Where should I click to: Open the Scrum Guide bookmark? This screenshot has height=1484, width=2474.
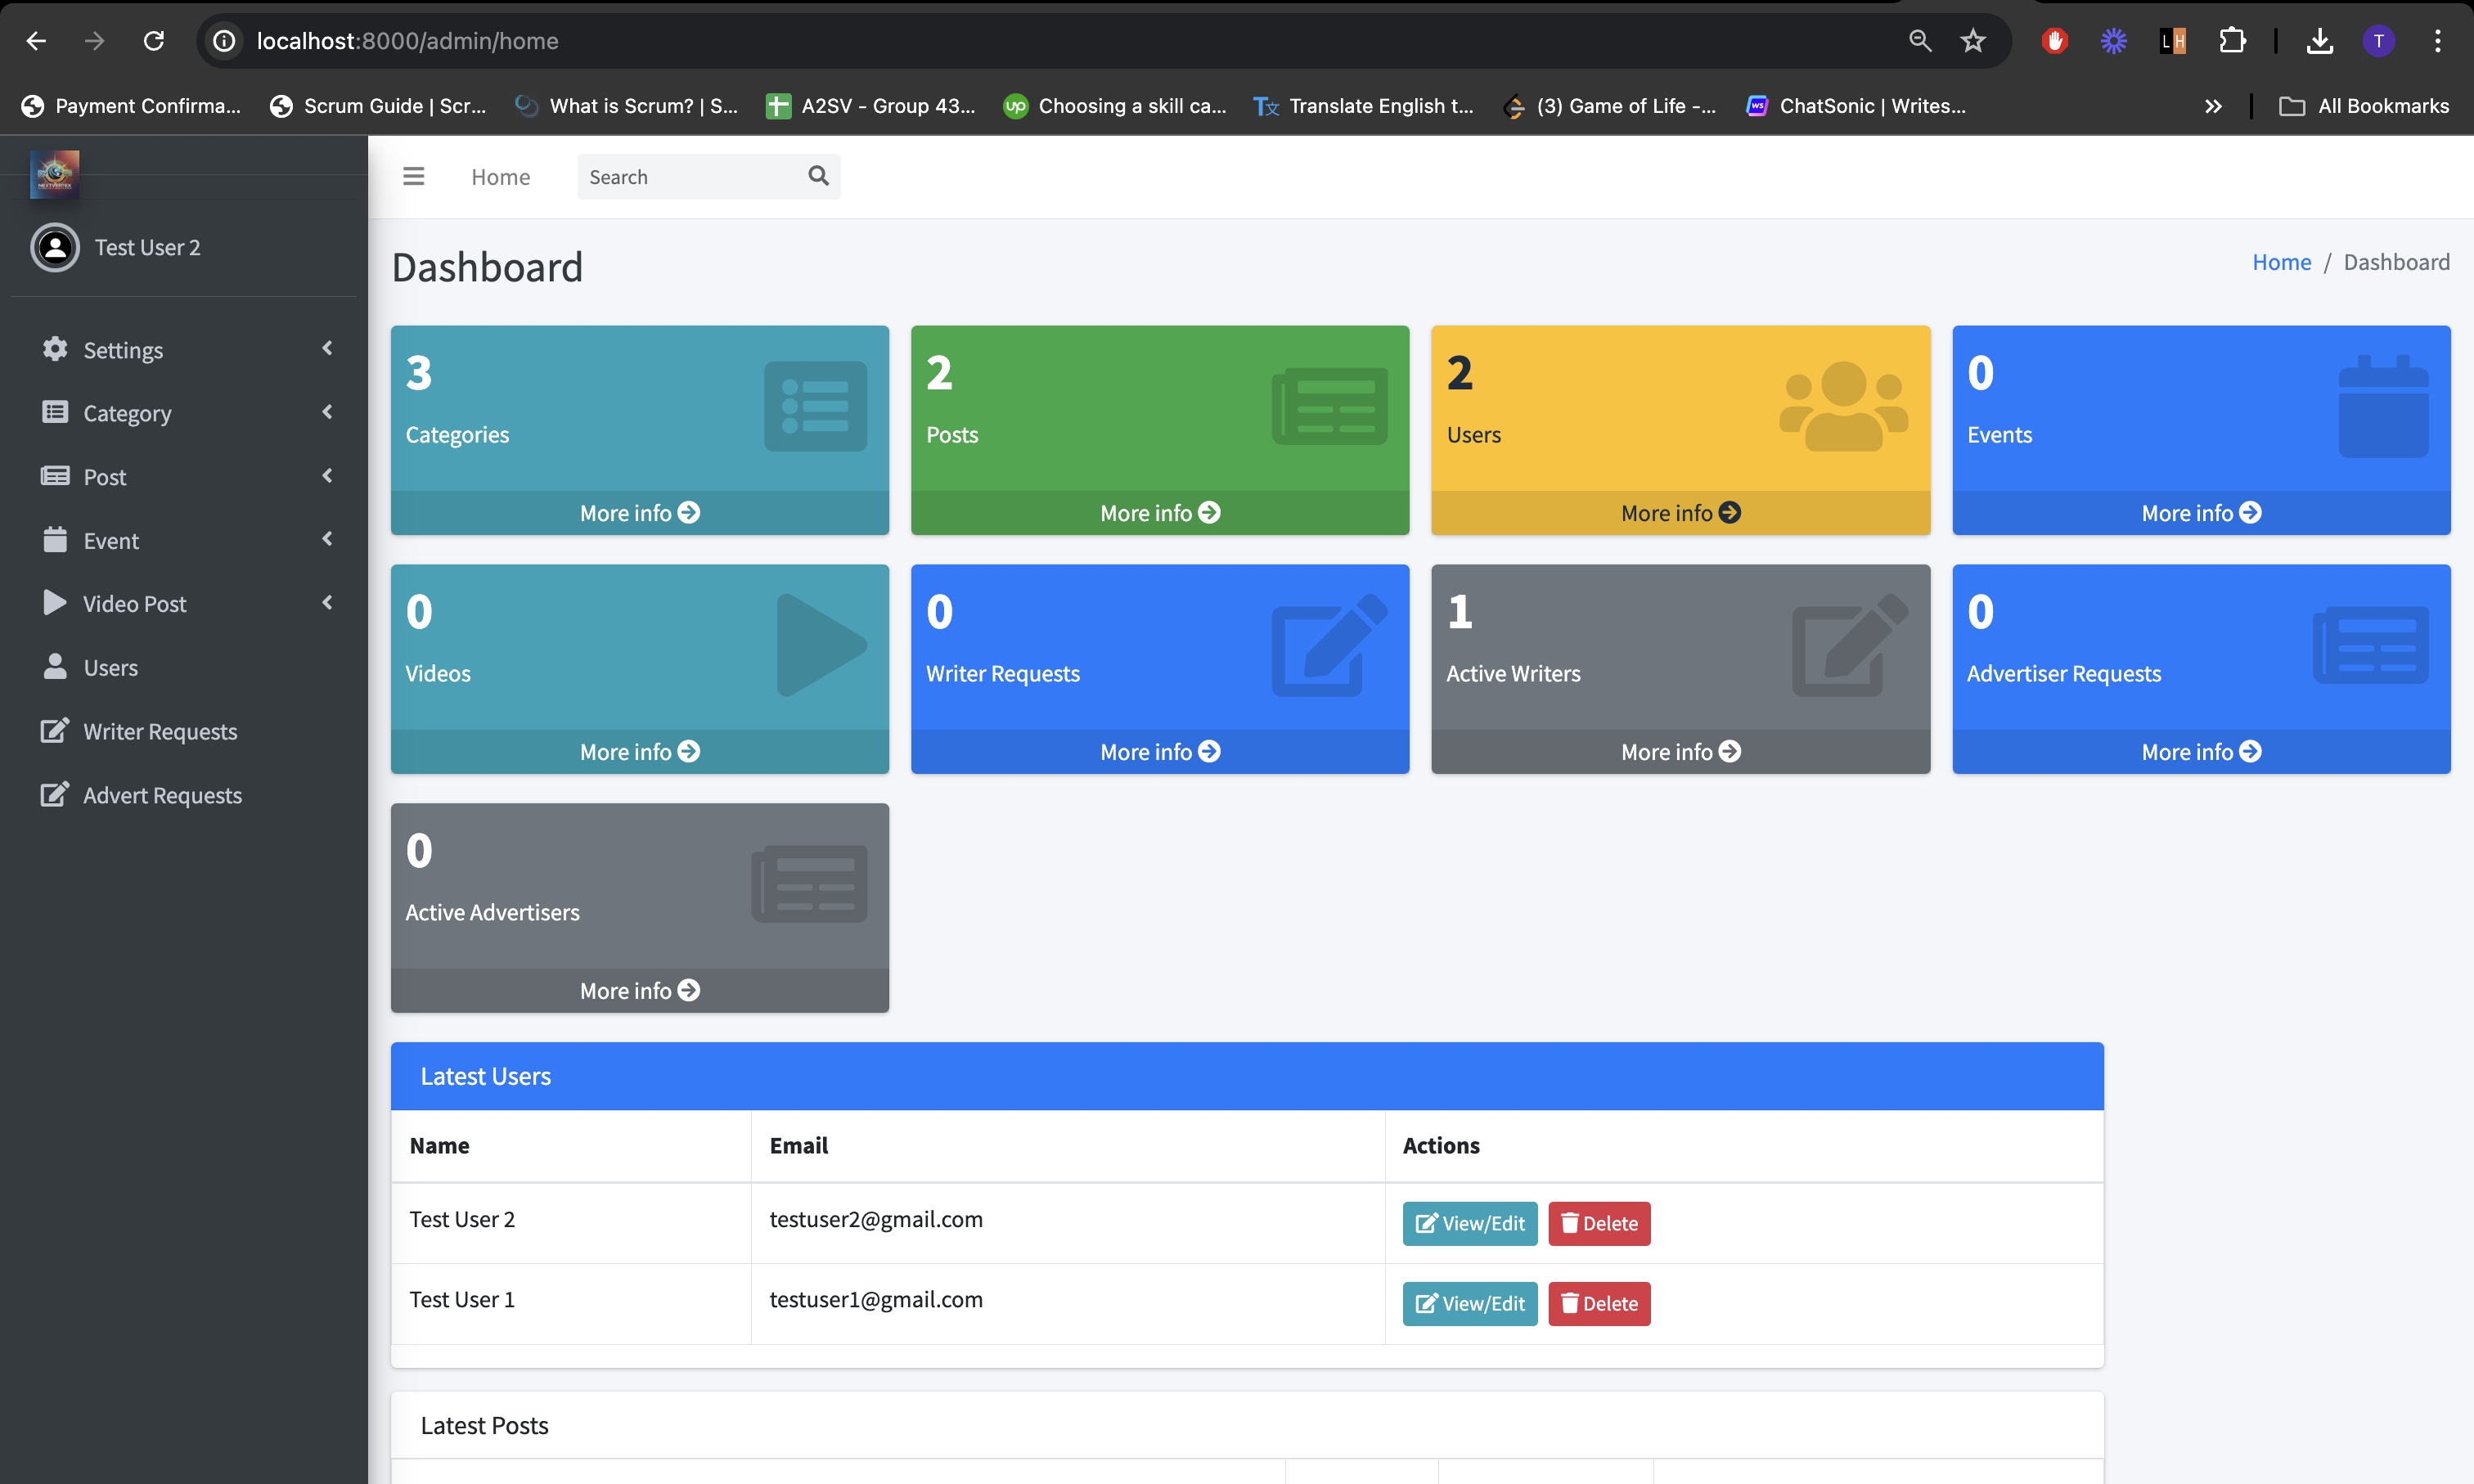[378, 106]
